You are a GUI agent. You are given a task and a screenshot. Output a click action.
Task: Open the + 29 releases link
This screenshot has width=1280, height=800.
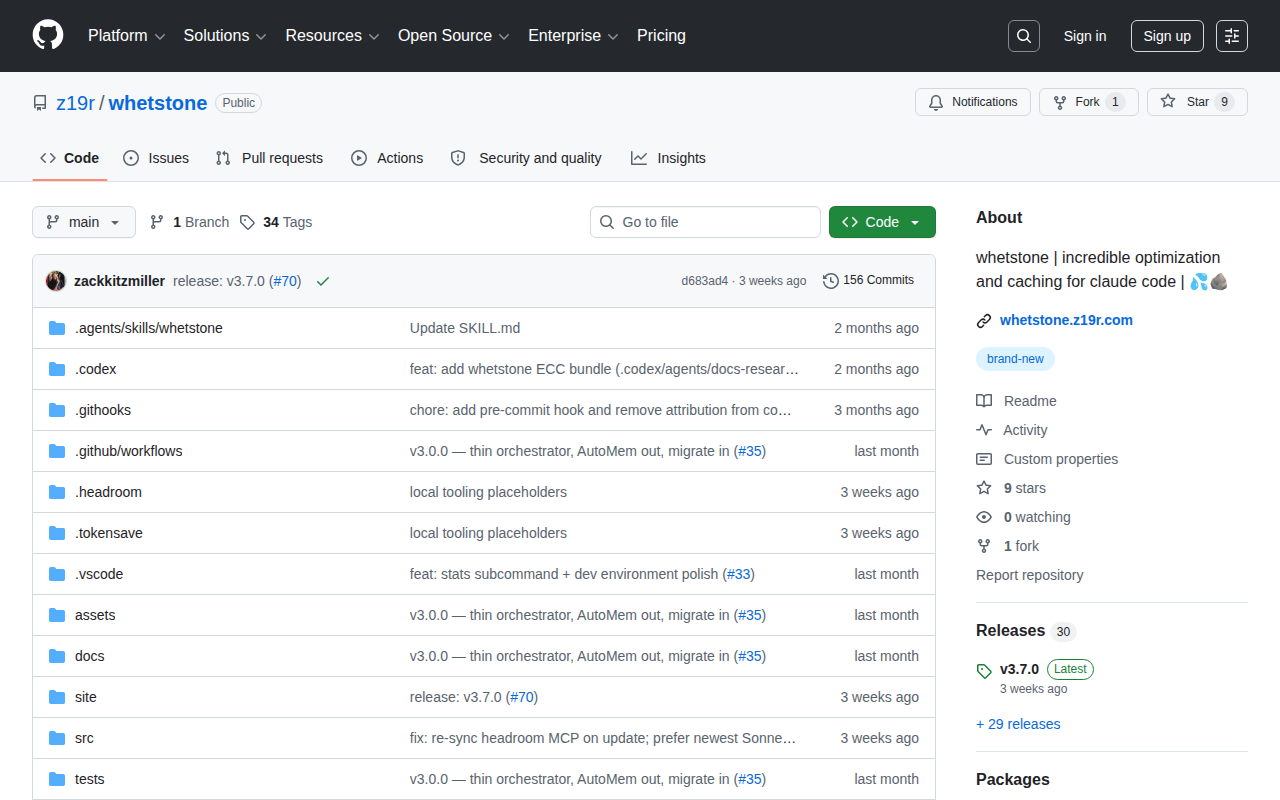tap(1018, 724)
